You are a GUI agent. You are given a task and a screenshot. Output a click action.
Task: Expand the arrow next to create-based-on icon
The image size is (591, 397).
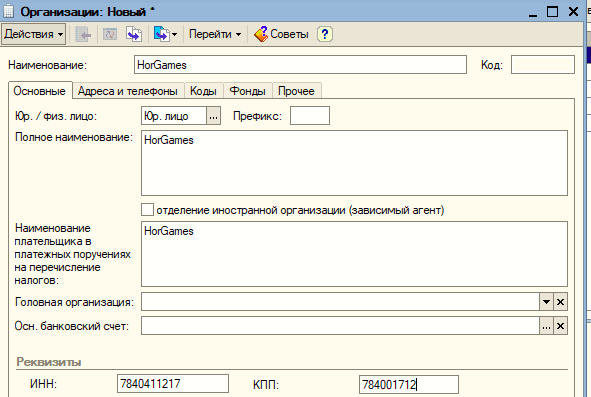pos(175,35)
